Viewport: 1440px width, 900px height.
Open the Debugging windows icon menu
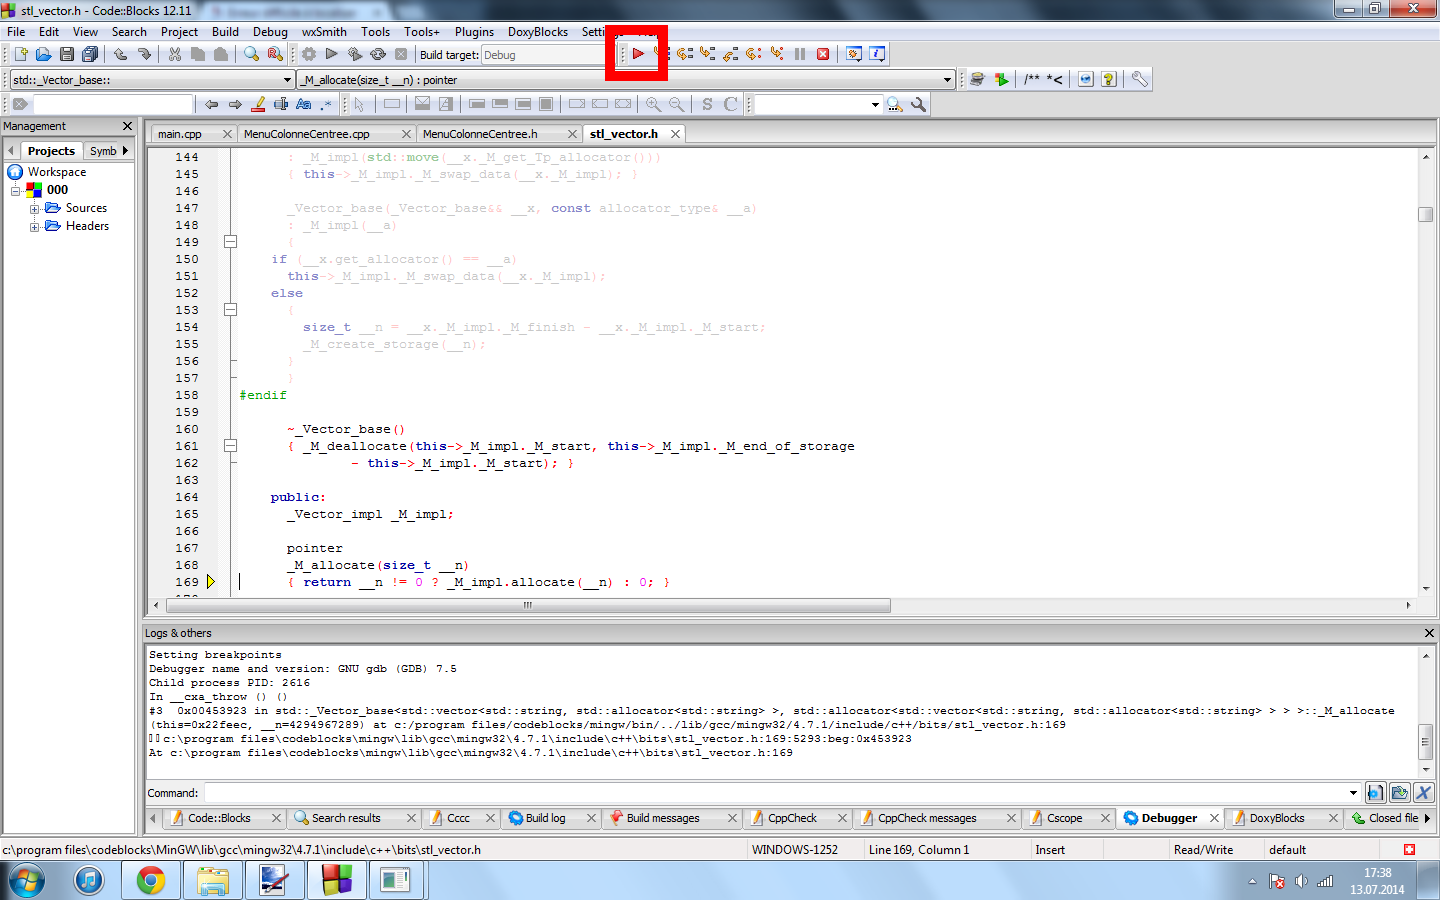click(x=854, y=54)
